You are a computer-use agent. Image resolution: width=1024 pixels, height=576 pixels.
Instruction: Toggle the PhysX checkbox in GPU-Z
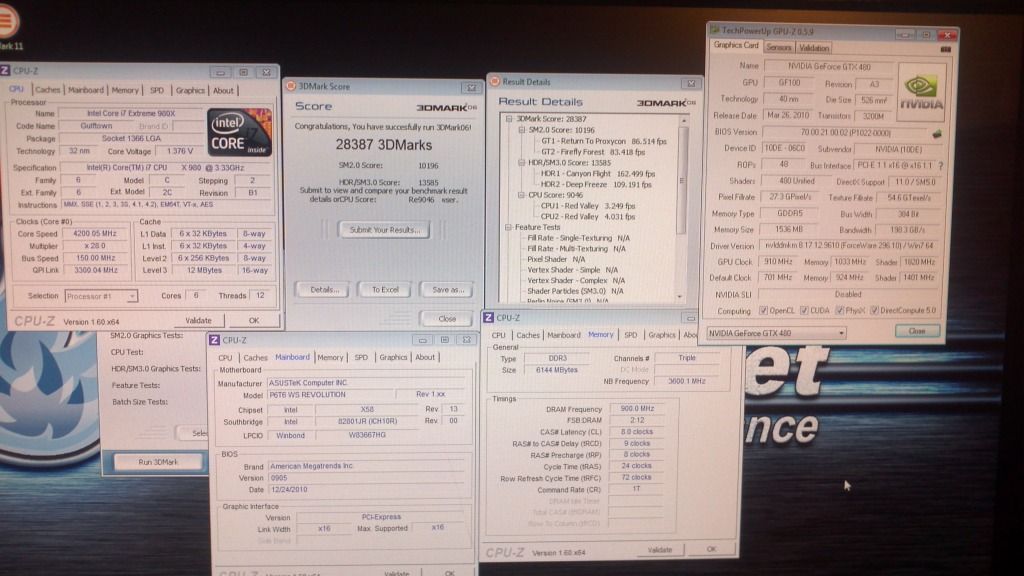[x=840, y=311]
